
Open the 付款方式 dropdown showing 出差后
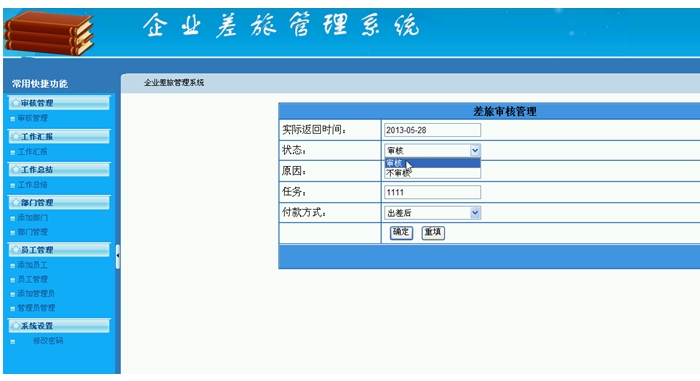(432, 213)
